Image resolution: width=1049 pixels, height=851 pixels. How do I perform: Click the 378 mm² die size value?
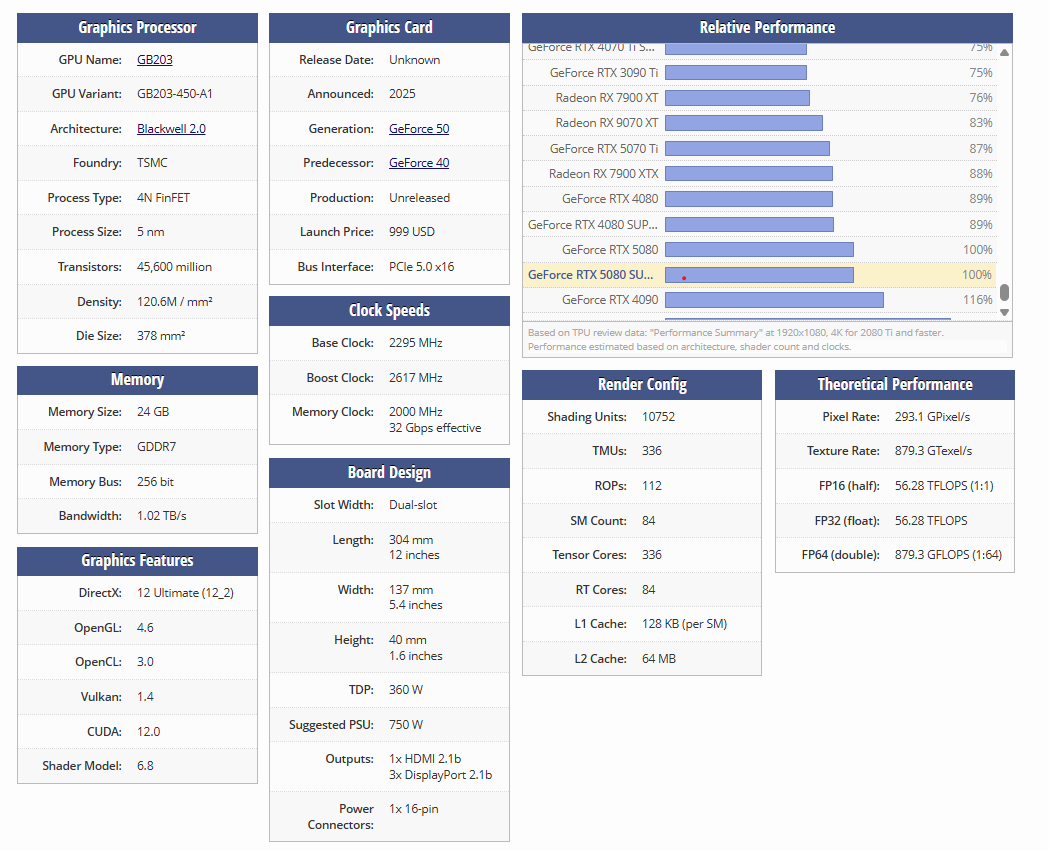(x=161, y=336)
